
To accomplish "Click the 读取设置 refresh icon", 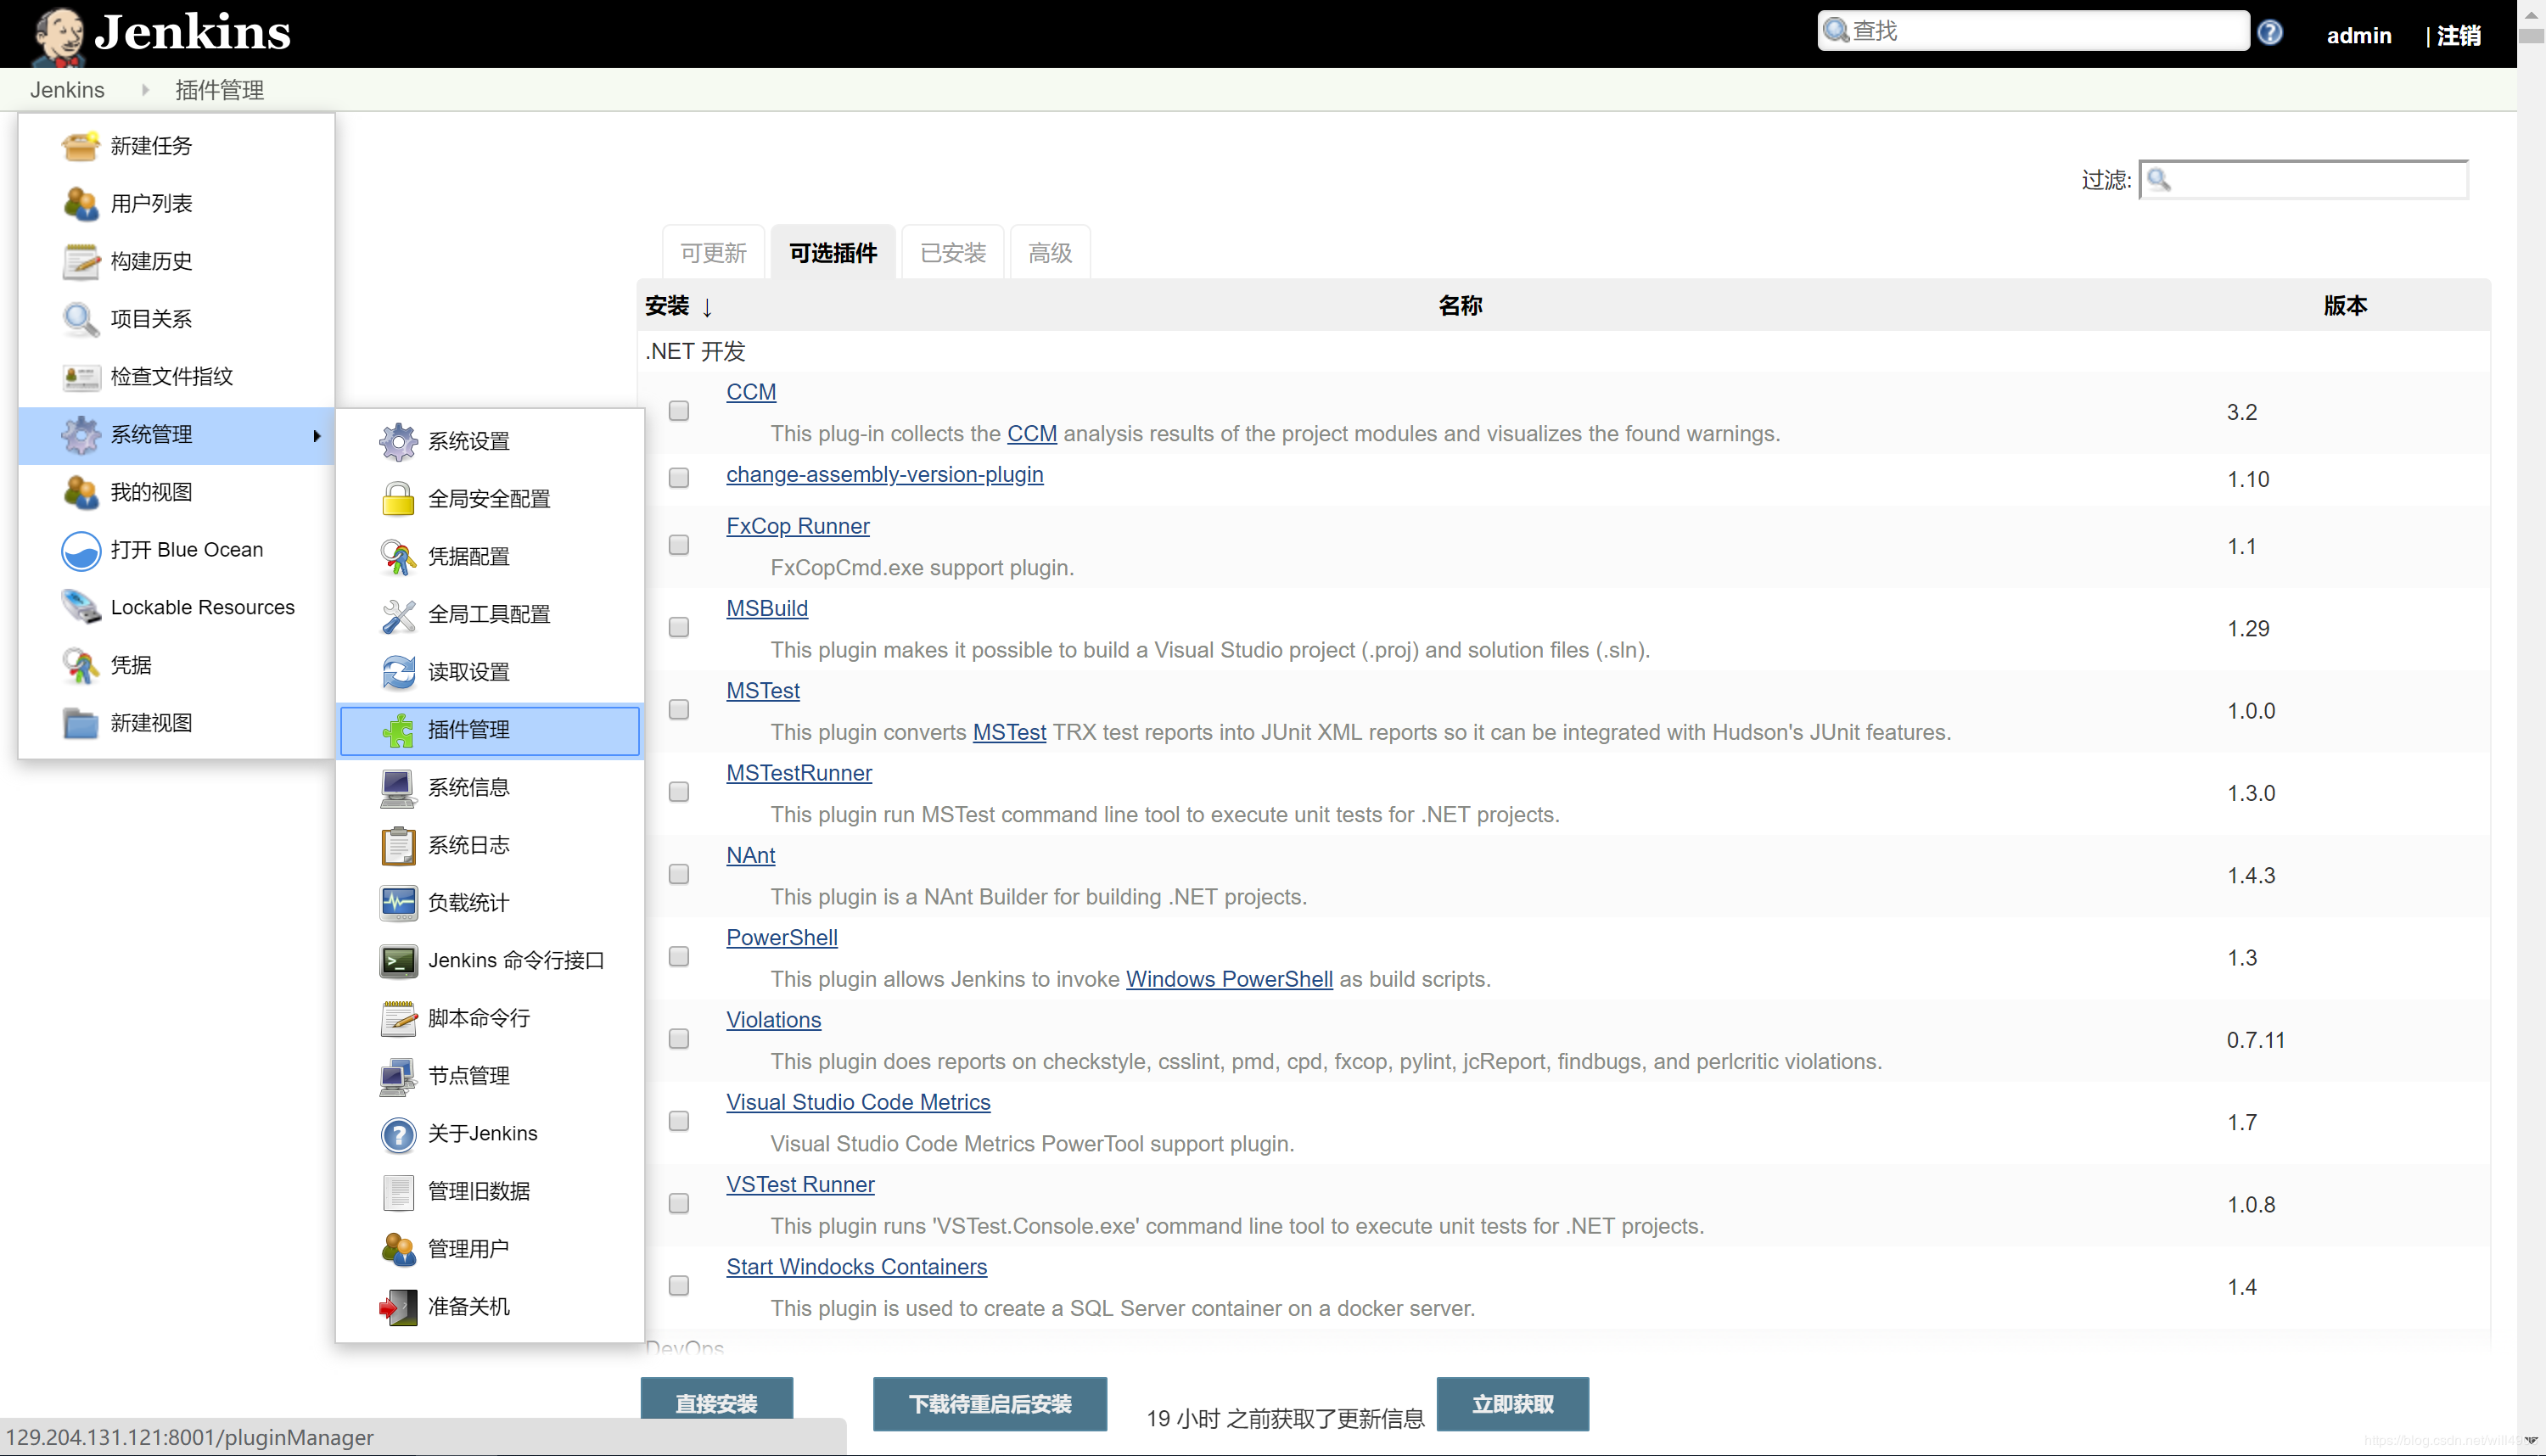I will (x=398, y=672).
